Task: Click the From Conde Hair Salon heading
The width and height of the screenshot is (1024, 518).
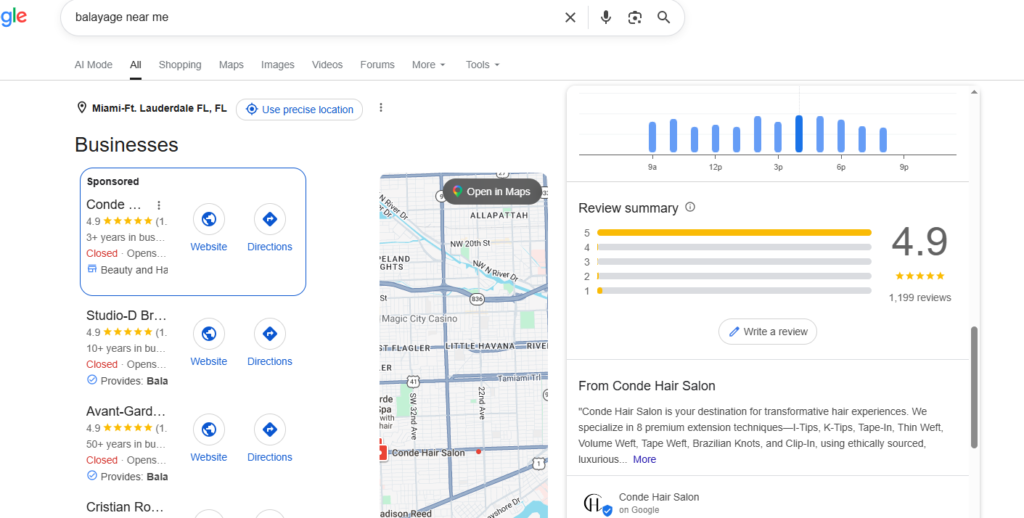Action: pos(647,386)
